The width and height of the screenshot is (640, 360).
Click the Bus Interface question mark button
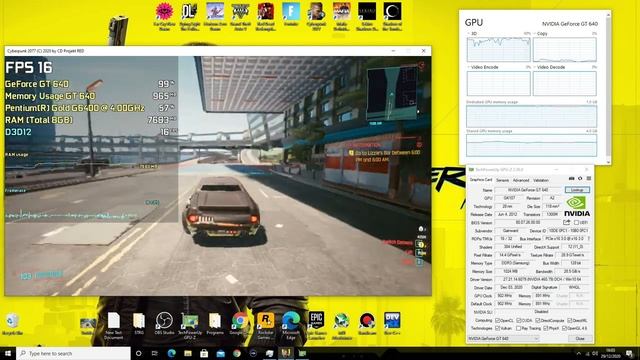[x=589, y=239]
